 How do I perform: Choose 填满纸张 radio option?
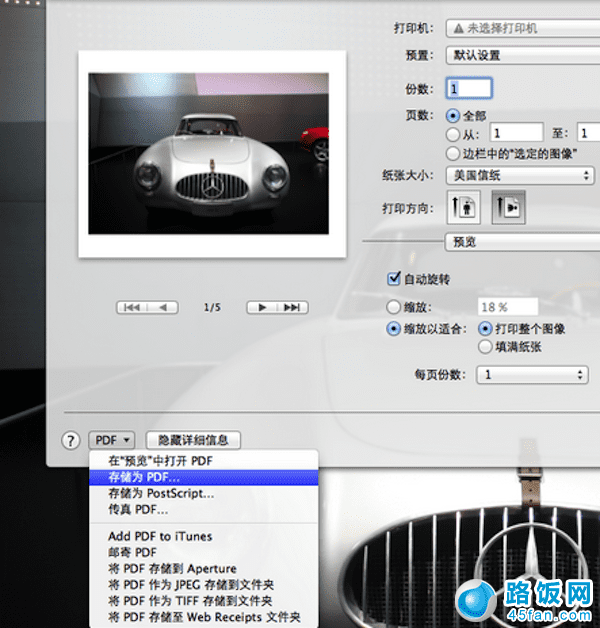coord(485,346)
